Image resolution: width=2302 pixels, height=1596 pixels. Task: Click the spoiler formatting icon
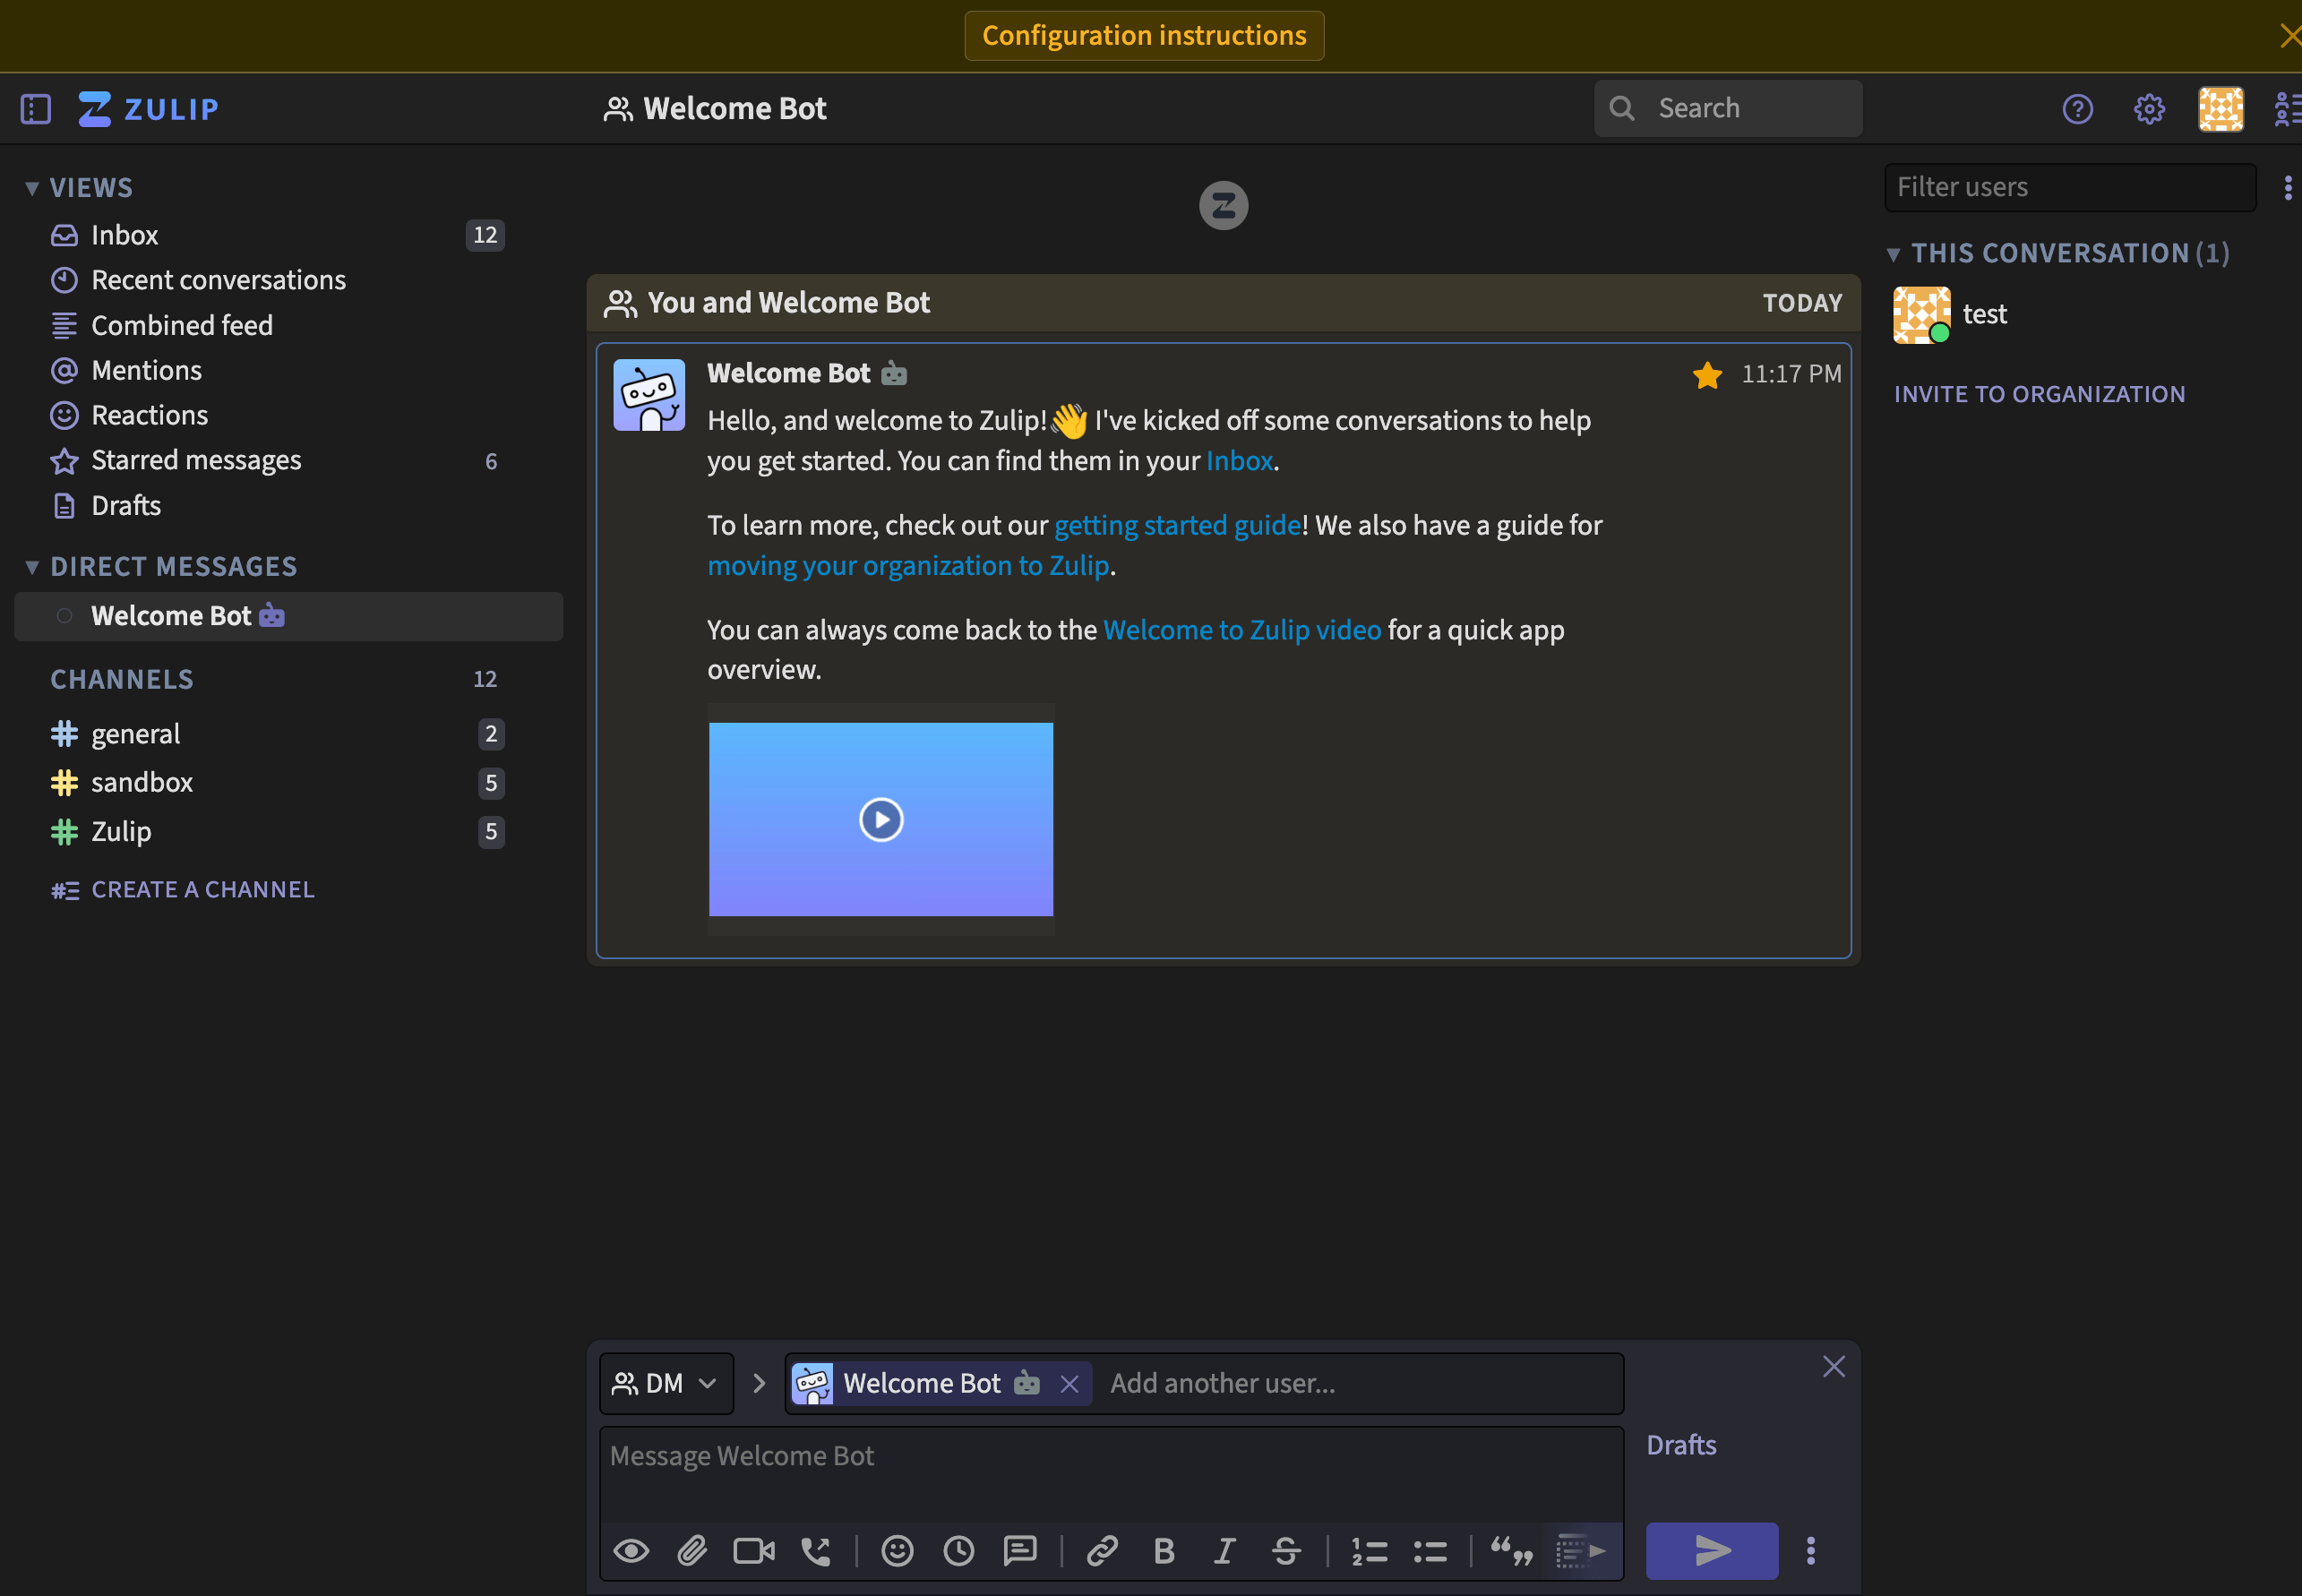click(1581, 1551)
